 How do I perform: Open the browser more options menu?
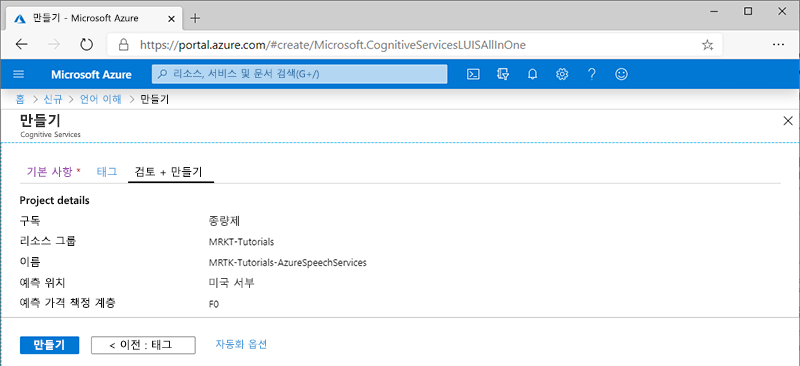coord(778,45)
